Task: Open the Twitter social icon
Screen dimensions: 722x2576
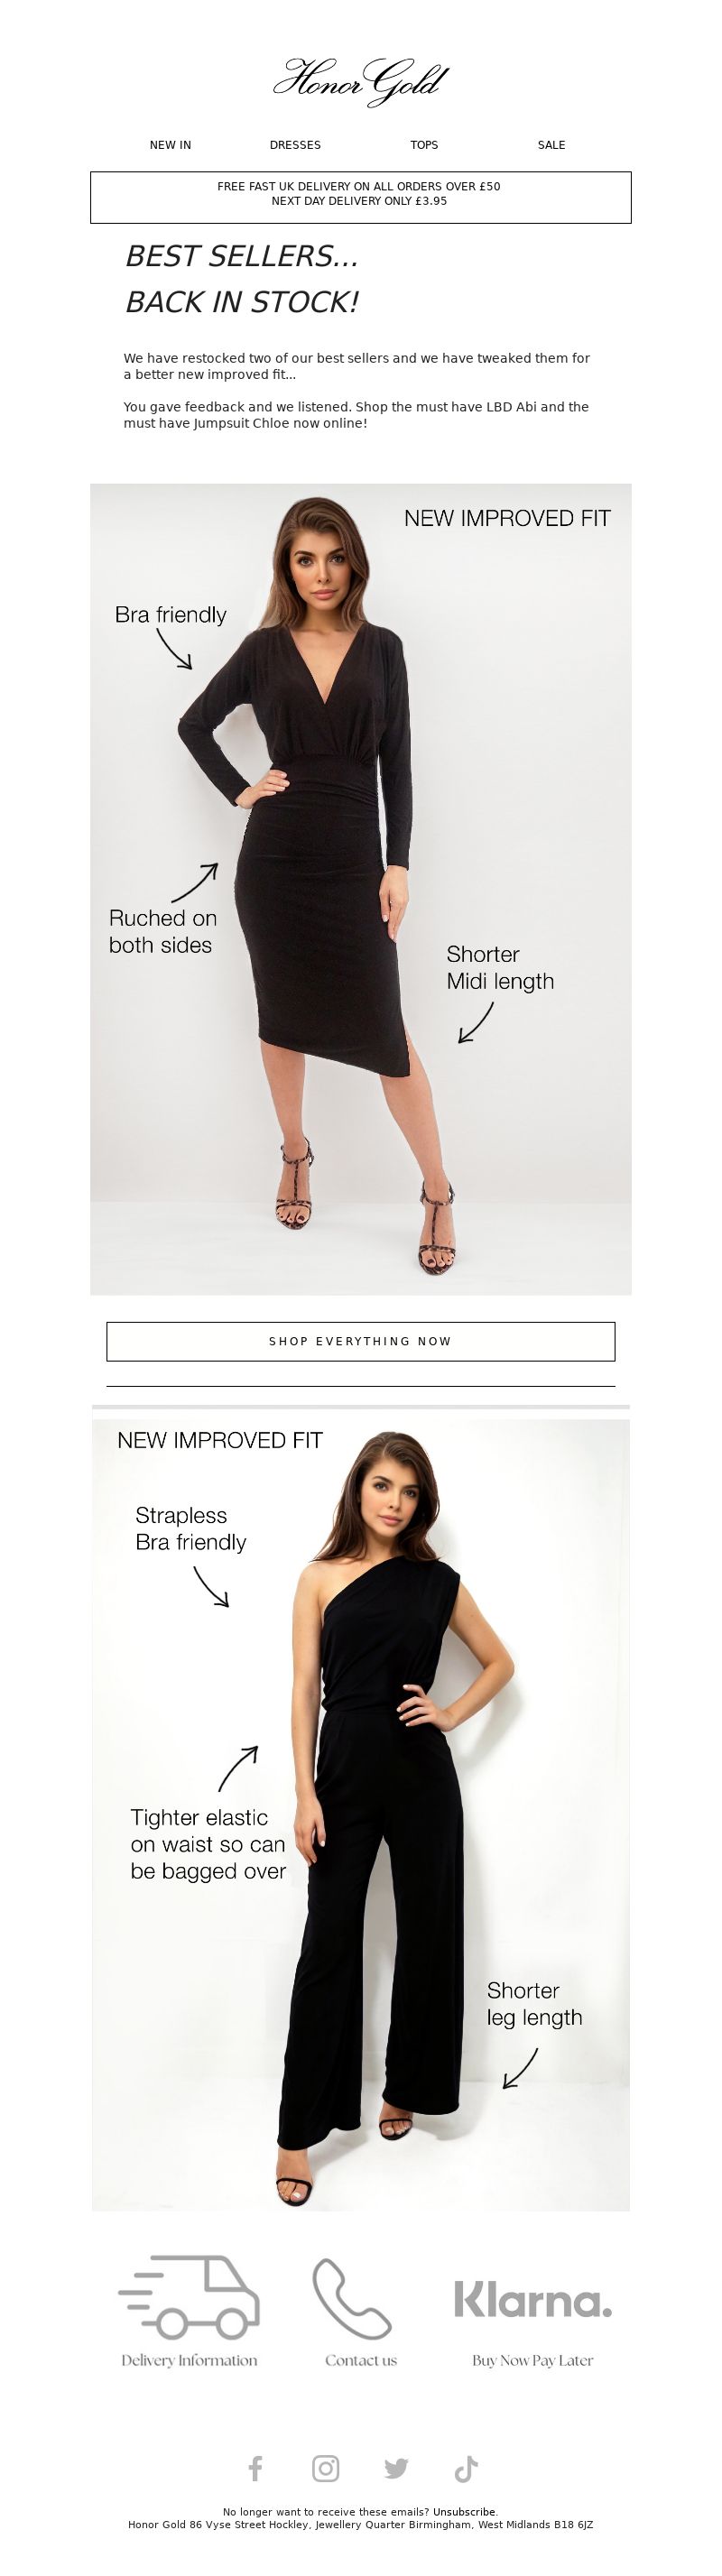Action: 396,2468
